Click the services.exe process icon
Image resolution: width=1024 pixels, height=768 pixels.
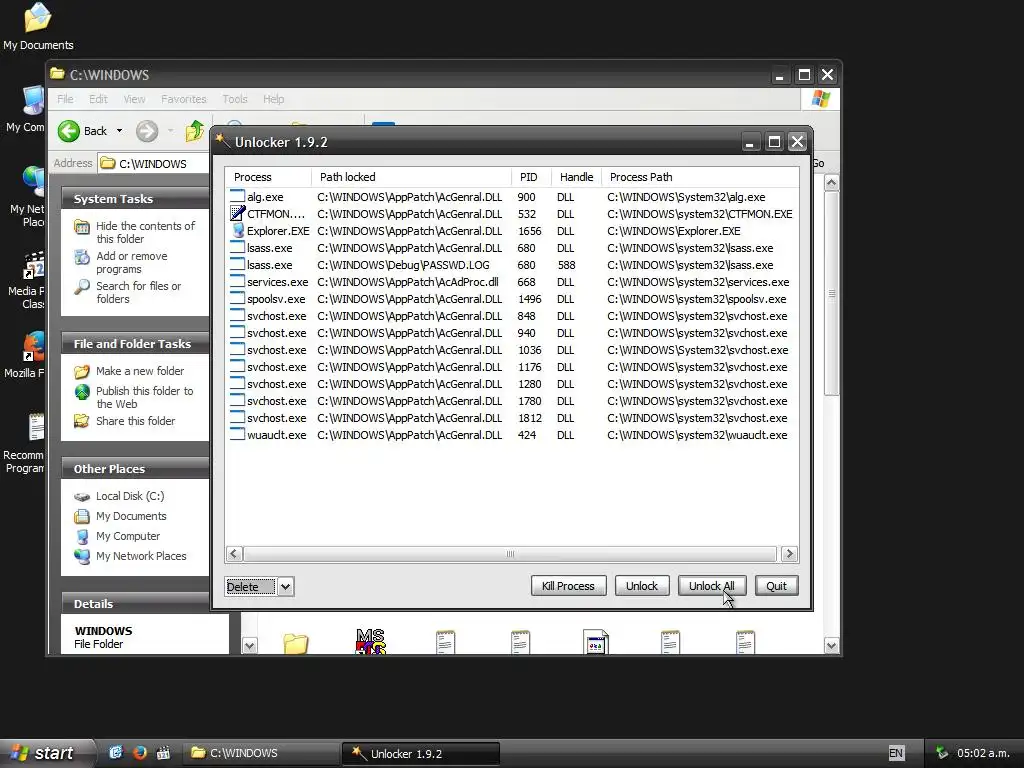click(237, 281)
